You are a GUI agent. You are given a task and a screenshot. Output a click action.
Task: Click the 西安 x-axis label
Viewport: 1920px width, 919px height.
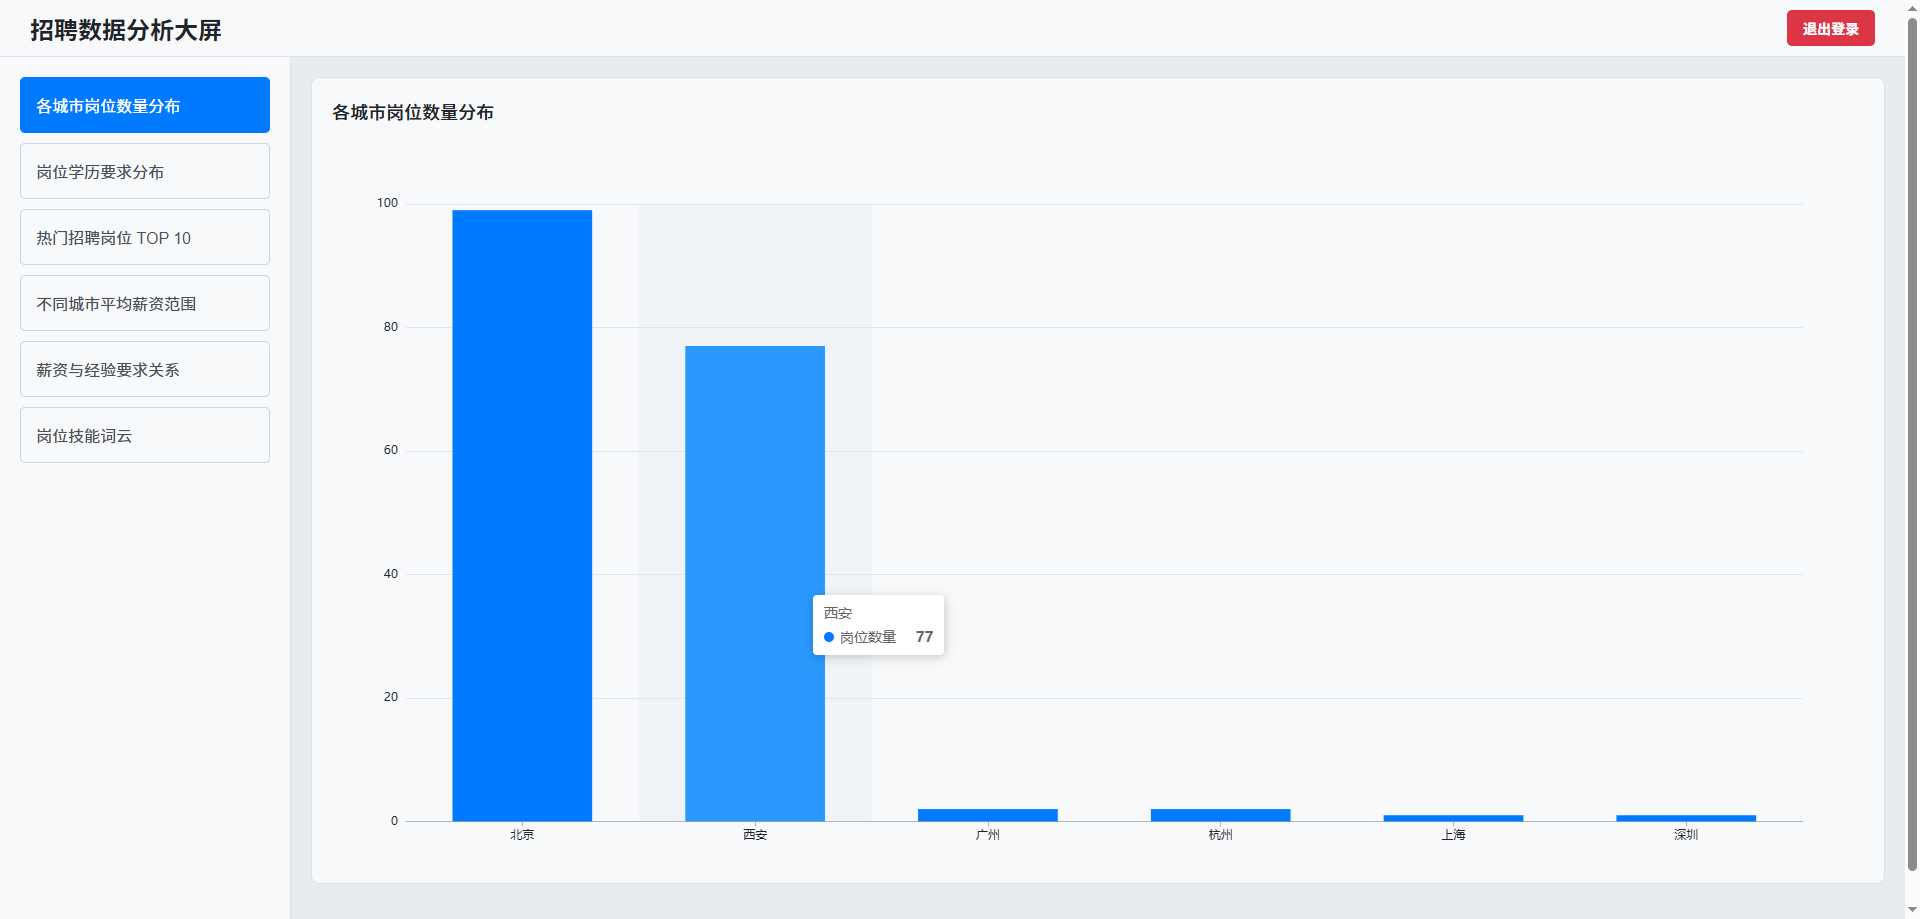(x=755, y=835)
